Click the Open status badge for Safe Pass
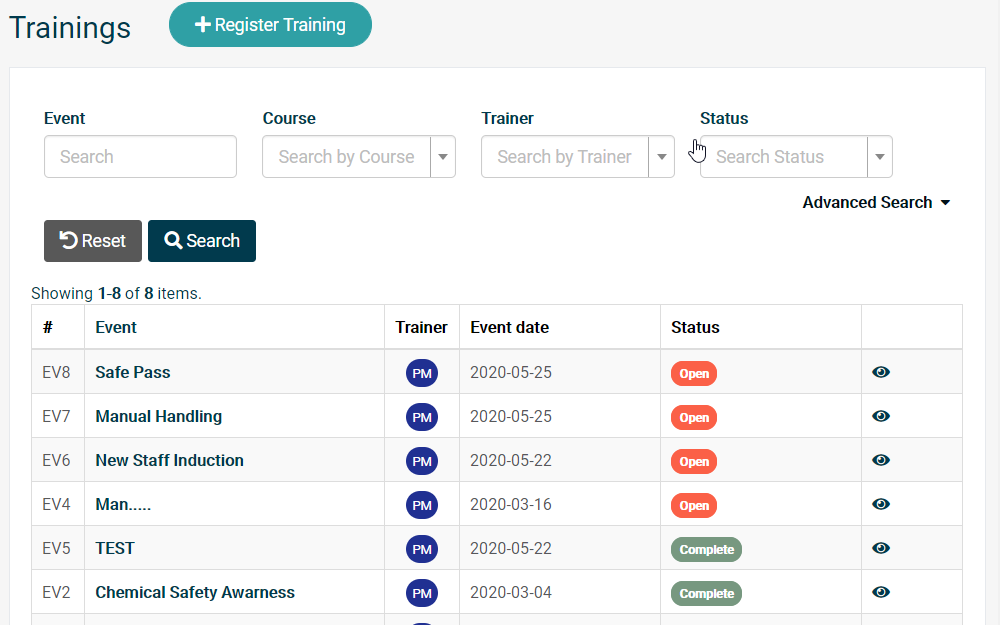The image size is (1000, 625). pyautogui.click(x=694, y=374)
